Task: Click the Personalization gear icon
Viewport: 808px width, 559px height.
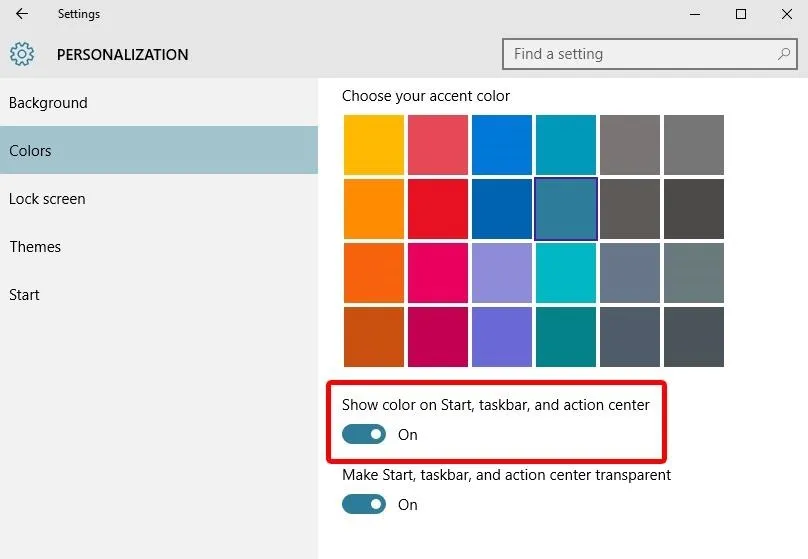Action: pos(22,54)
